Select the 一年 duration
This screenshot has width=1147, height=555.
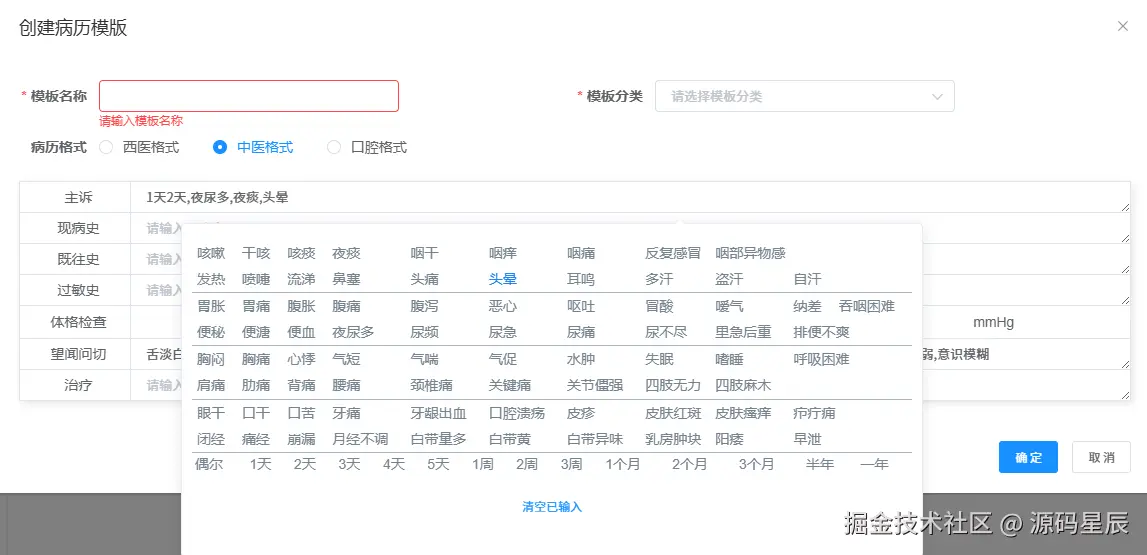(x=874, y=464)
